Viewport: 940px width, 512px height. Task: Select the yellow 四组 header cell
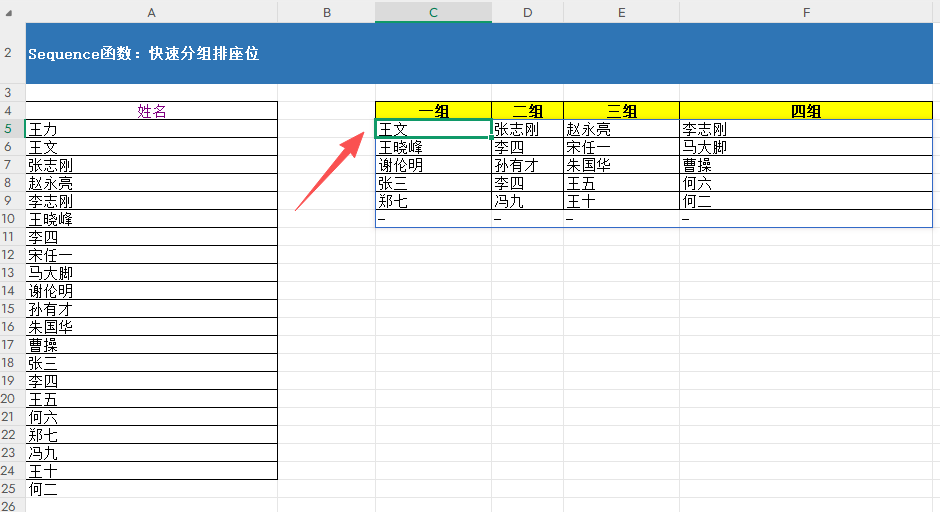click(806, 111)
